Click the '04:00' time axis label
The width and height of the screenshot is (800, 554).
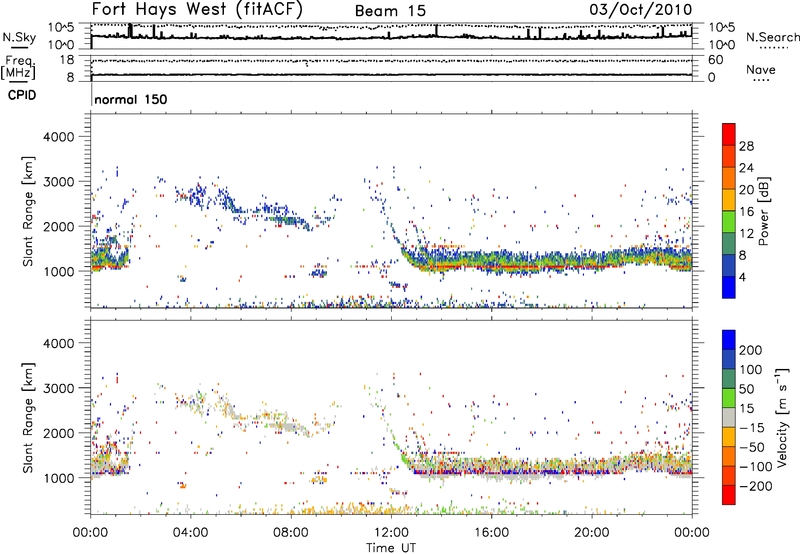point(190,533)
